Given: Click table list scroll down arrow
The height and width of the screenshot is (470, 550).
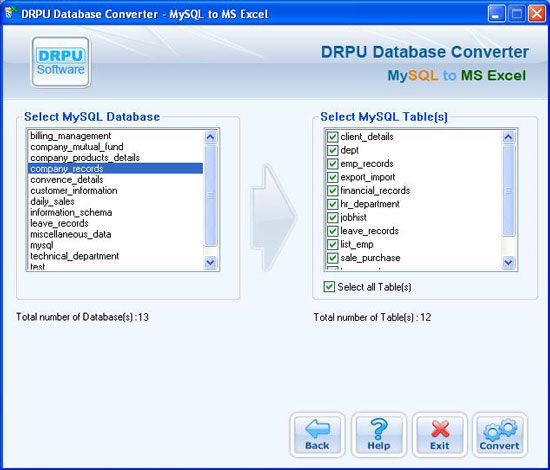Looking at the screenshot, I should tap(508, 262).
